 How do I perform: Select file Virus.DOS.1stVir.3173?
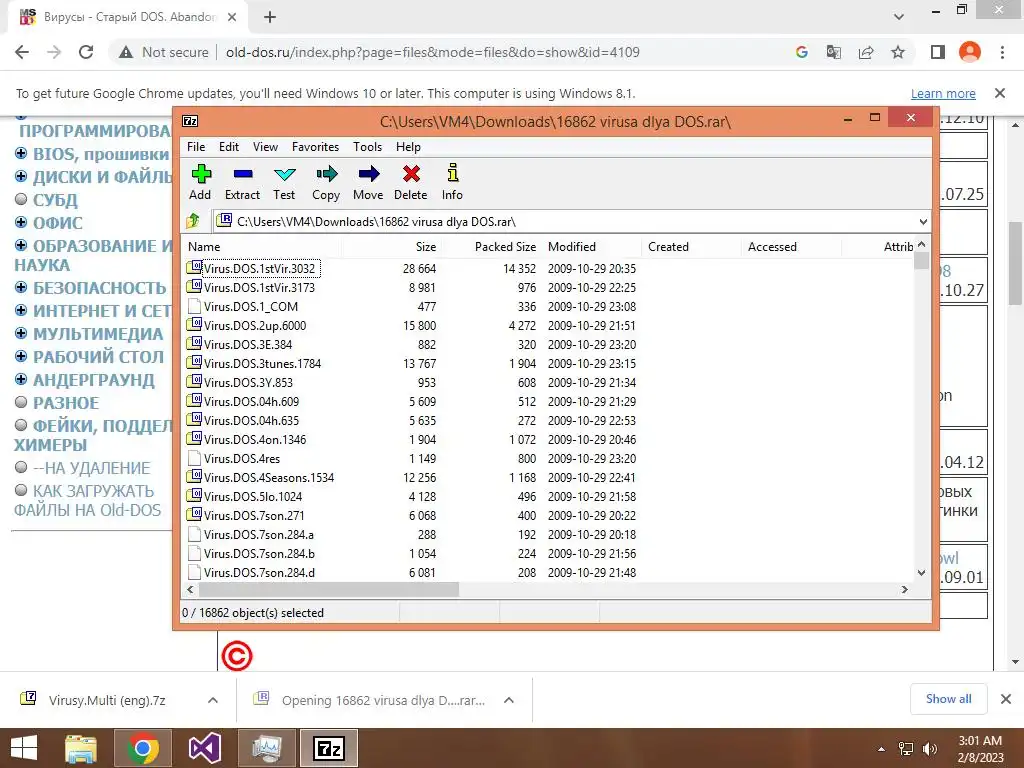259,287
